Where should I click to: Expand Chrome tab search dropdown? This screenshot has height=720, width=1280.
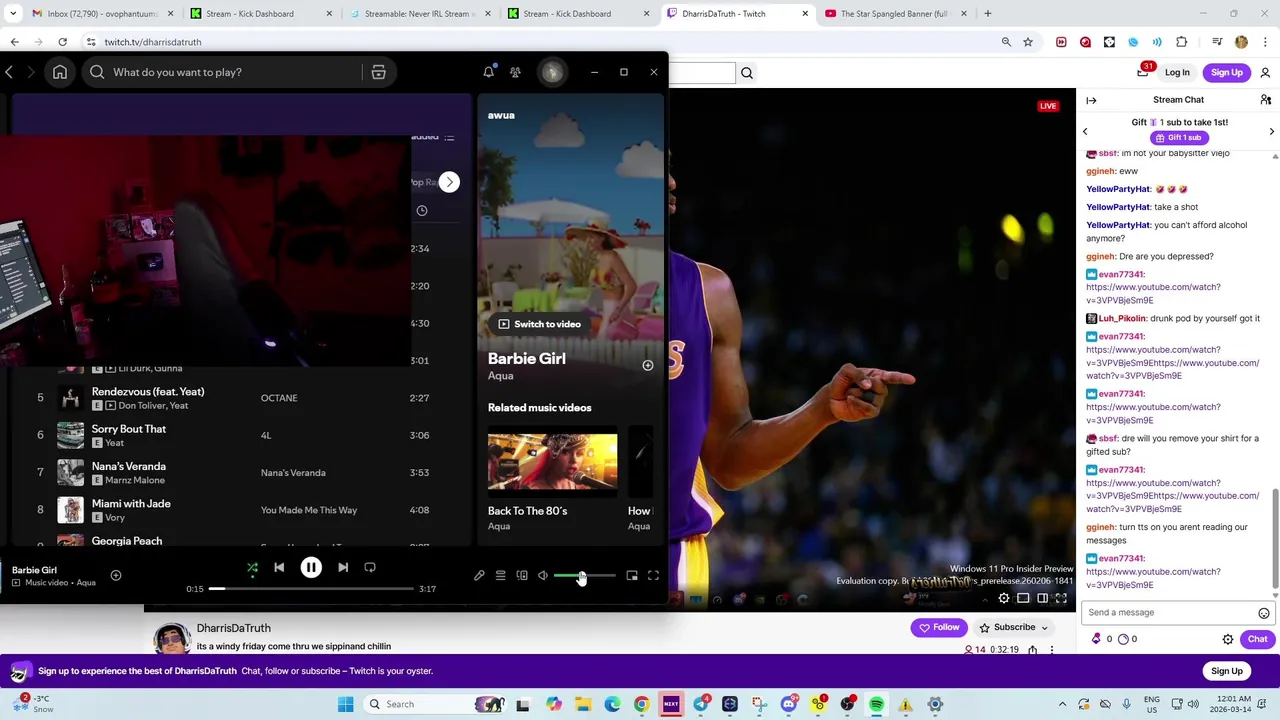click(13, 14)
